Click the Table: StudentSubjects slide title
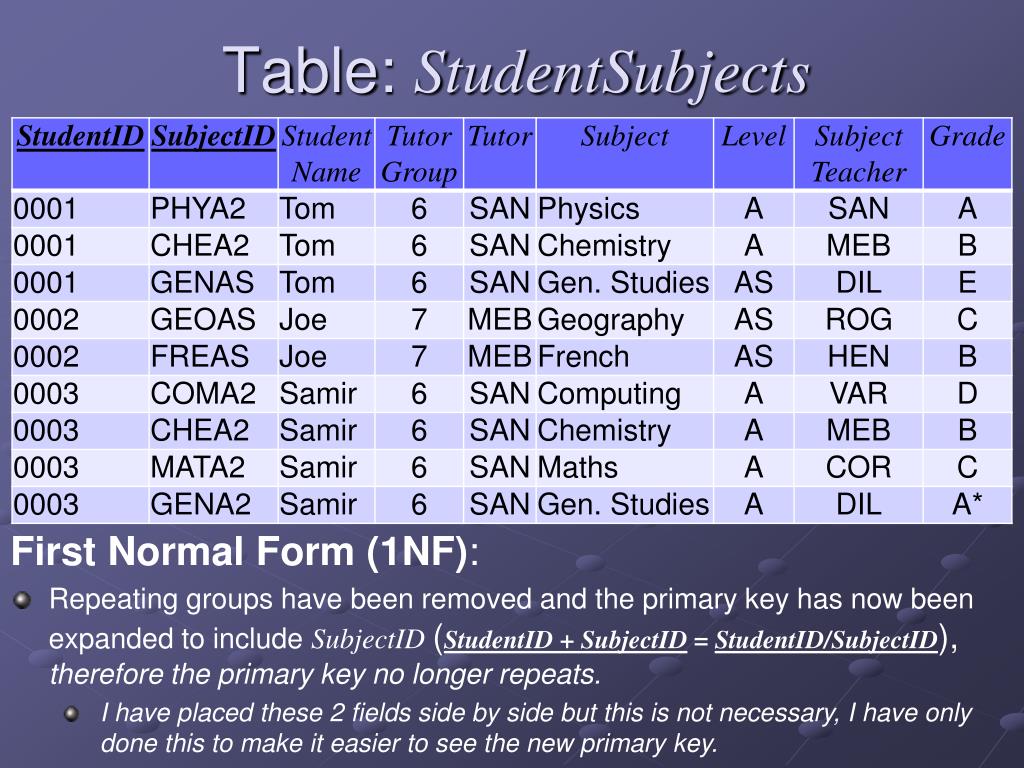 (516, 72)
